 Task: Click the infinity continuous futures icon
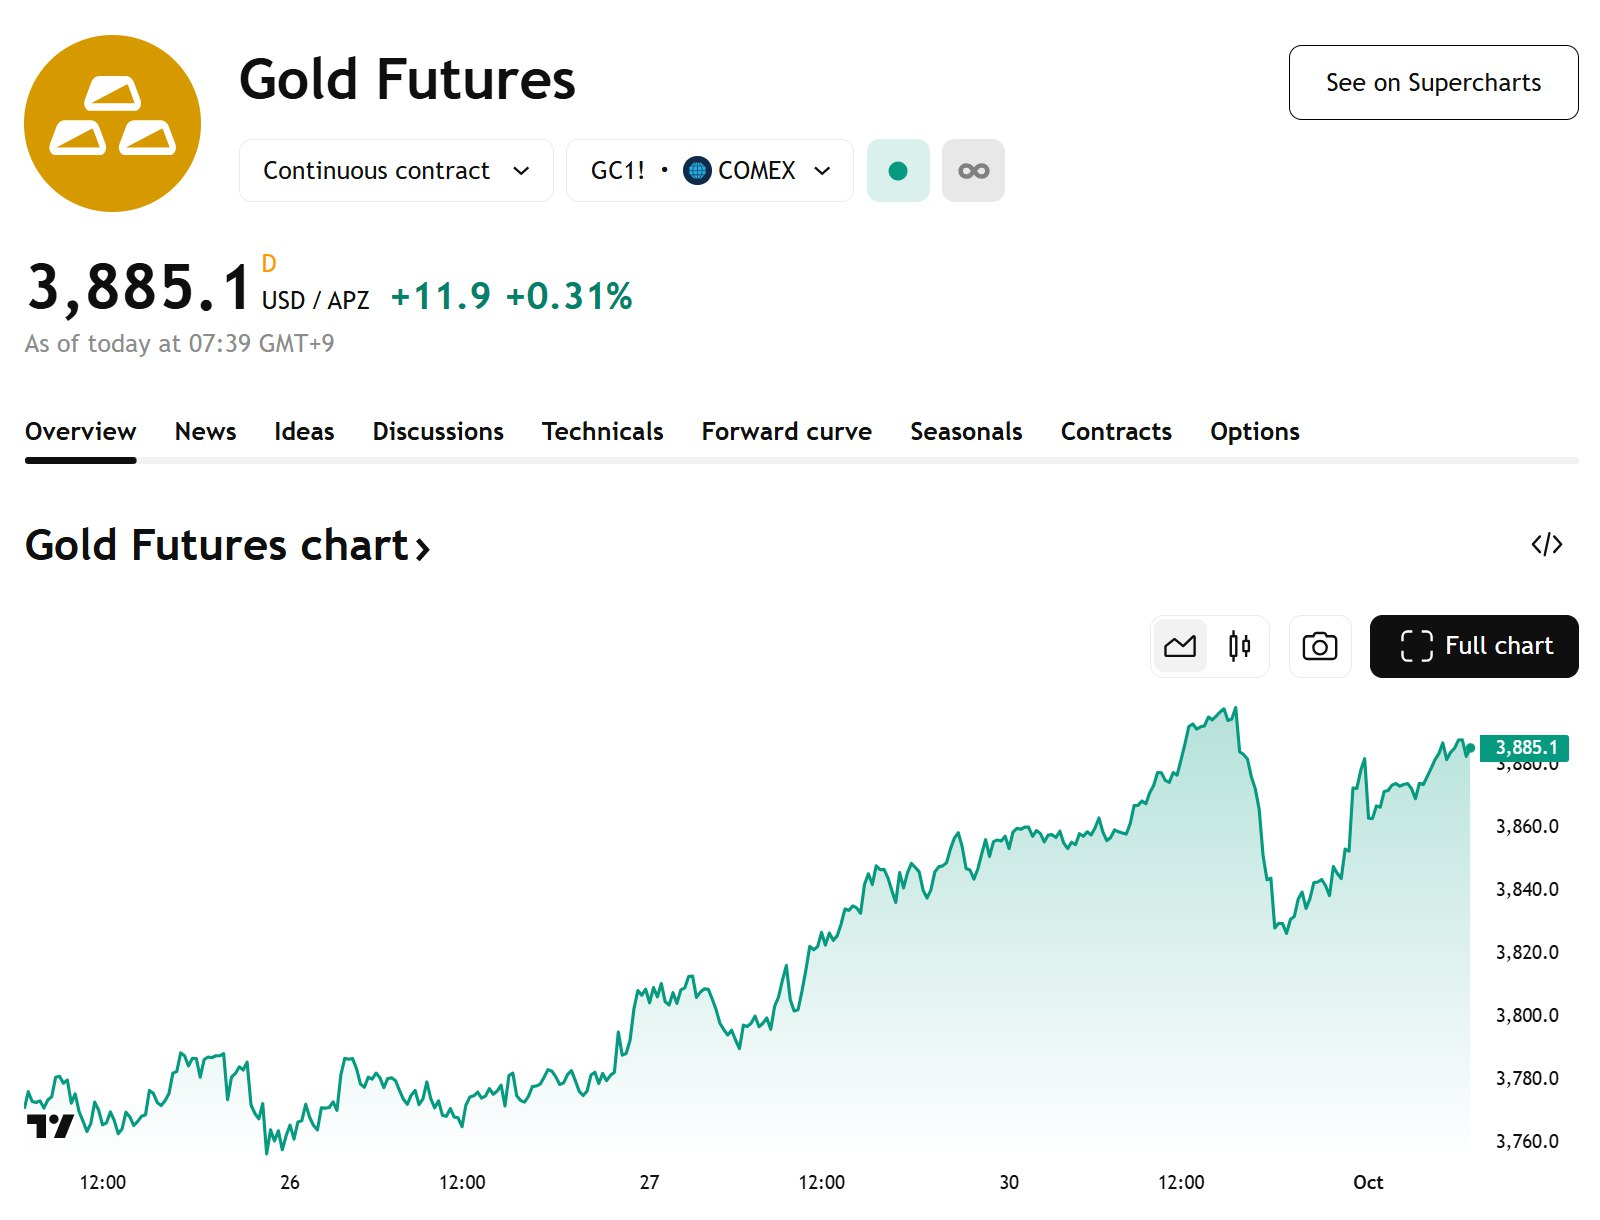973,171
